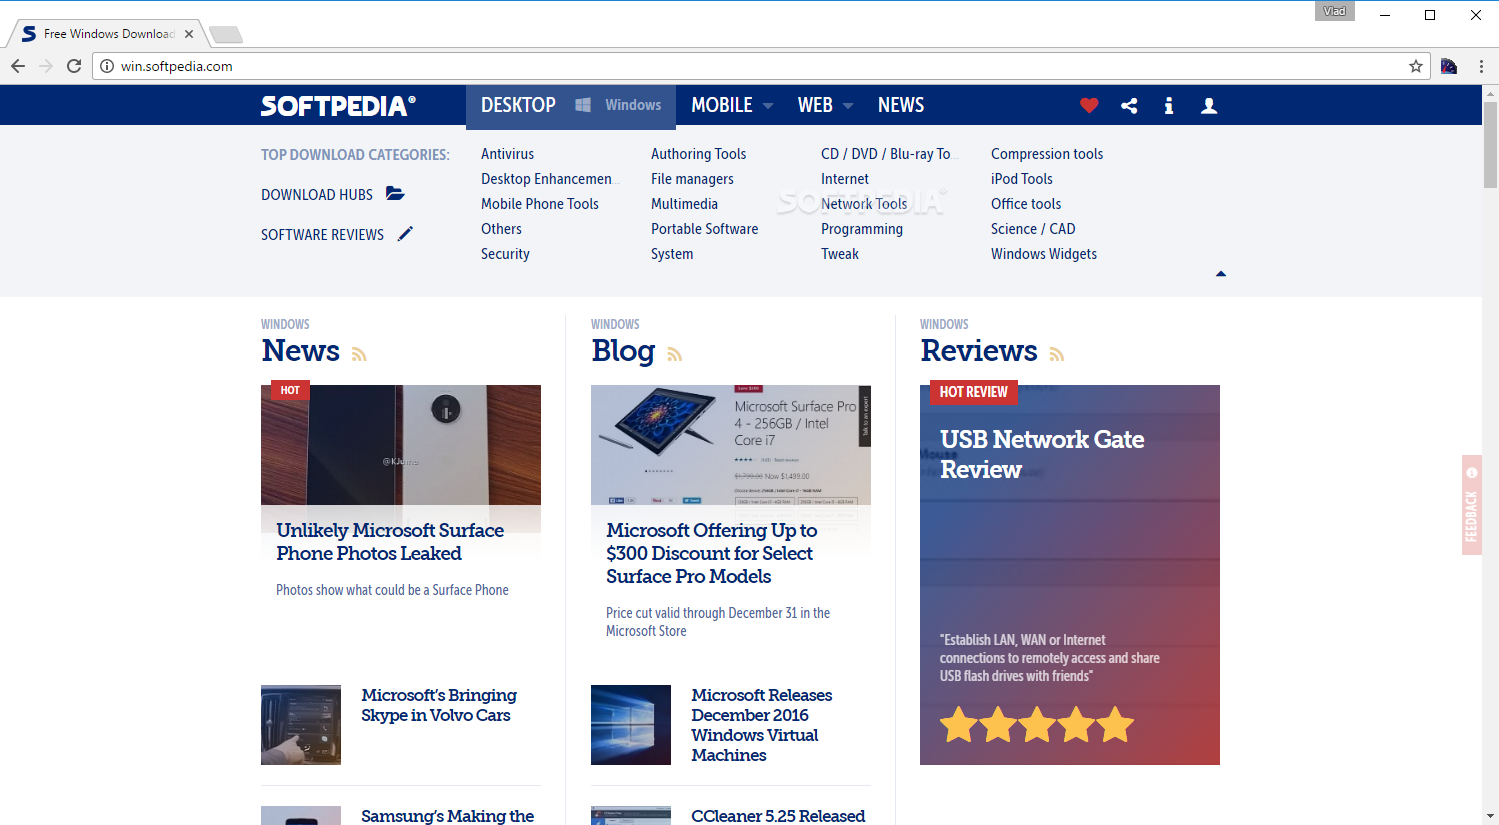Click the address bar URL field
The image size is (1499, 825).
point(760,66)
